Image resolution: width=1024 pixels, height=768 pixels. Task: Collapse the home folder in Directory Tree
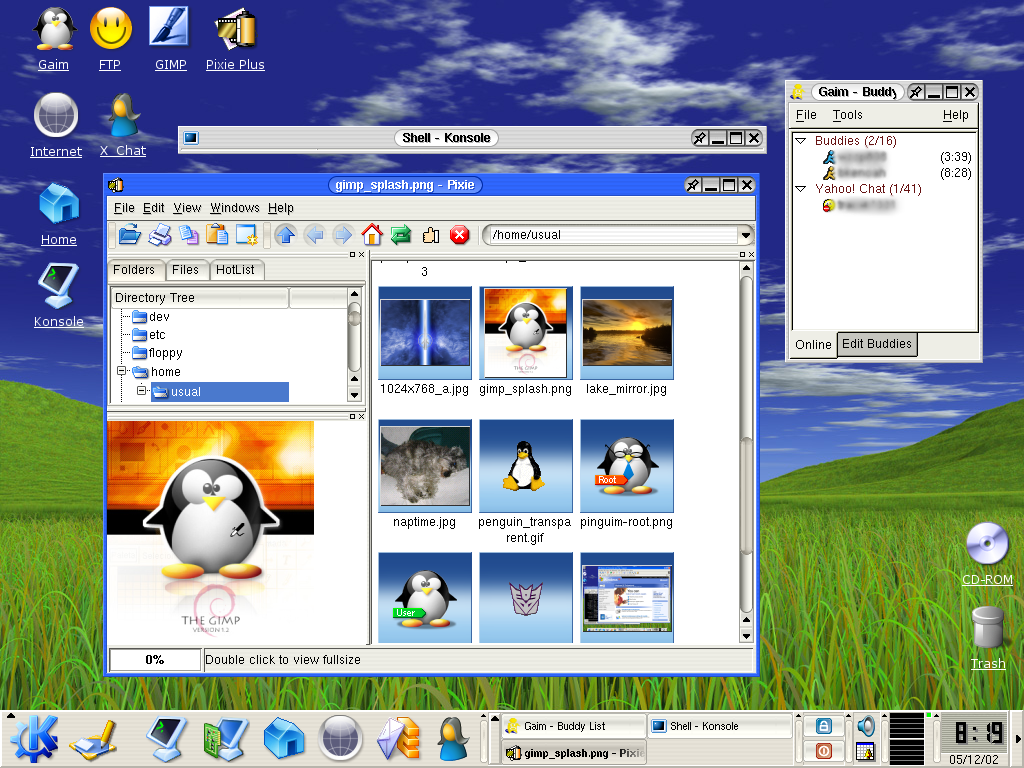click(121, 371)
